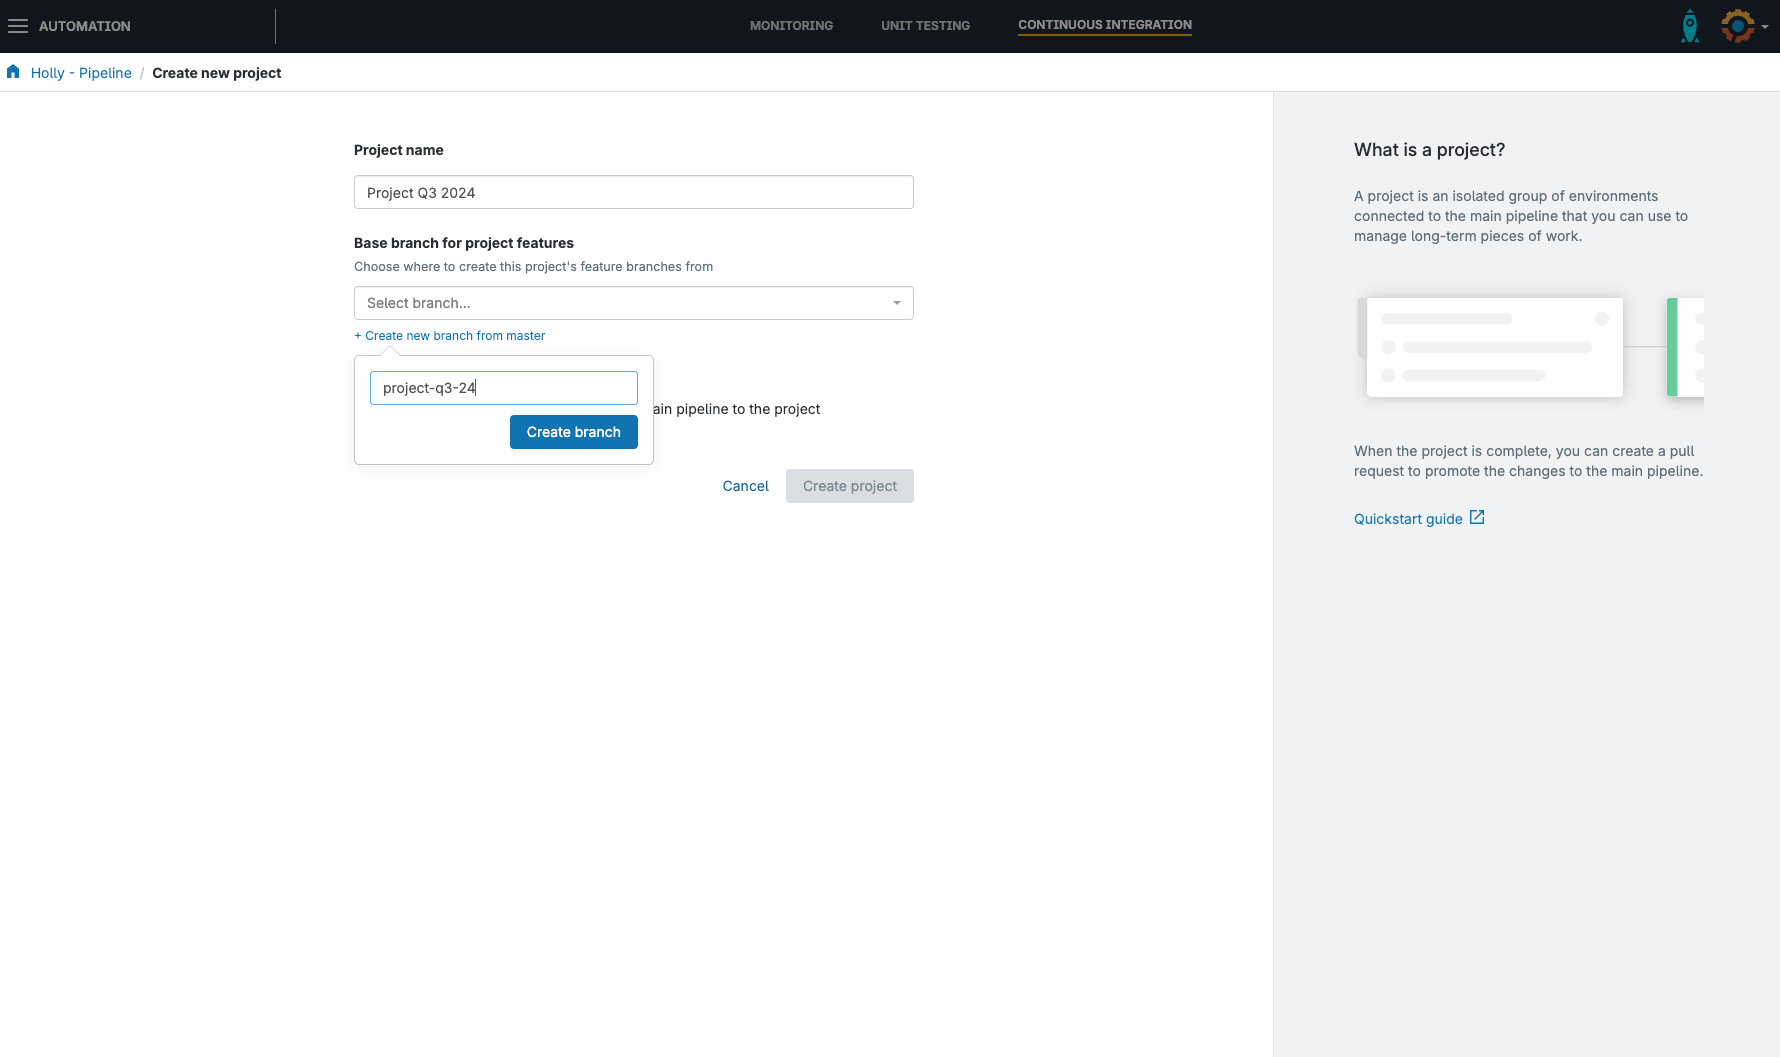
Task: Click Cancel to discard the project
Action: pos(745,486)
